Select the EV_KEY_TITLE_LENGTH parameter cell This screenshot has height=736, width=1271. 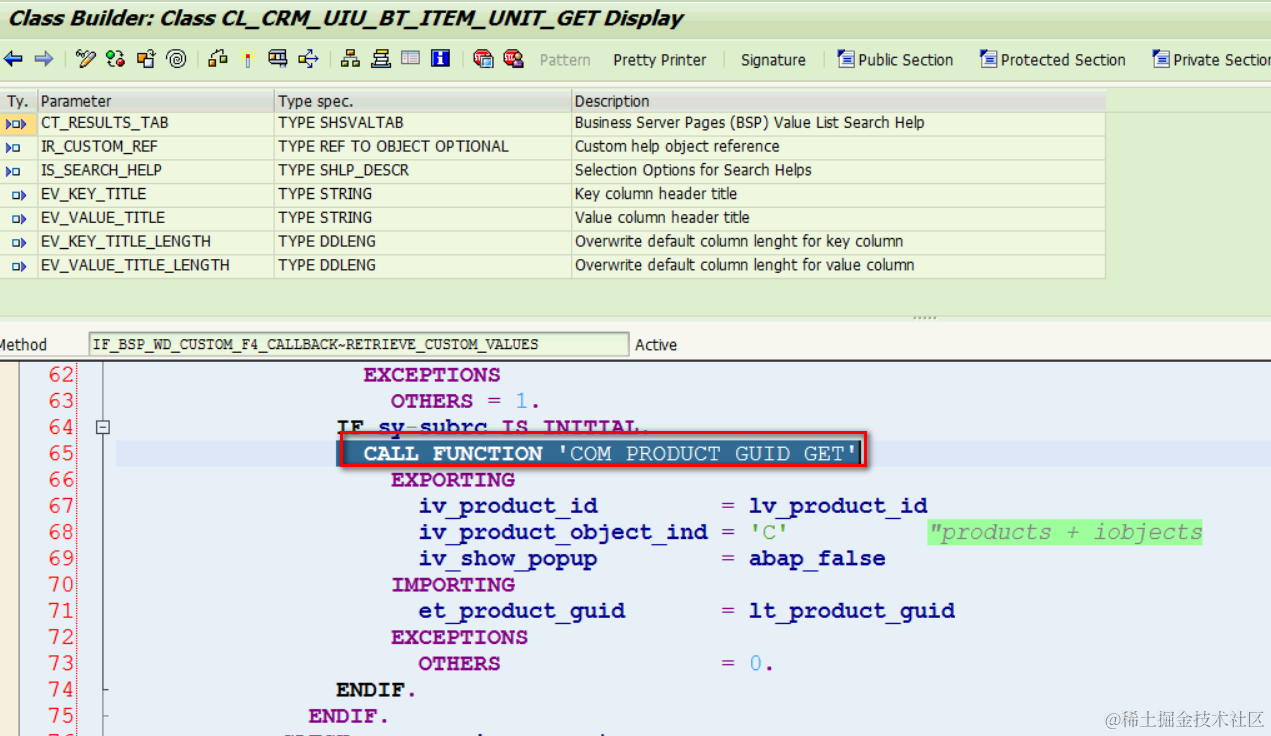click(155, 241)
